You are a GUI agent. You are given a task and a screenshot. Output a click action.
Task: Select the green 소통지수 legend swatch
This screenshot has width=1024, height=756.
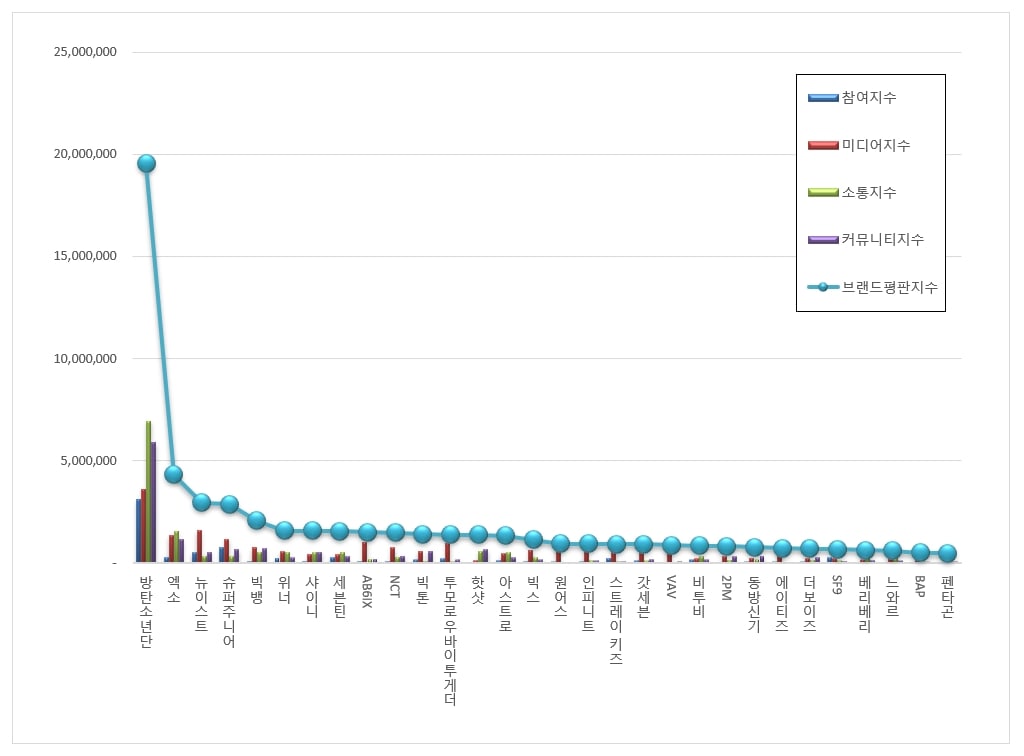point(823,192)
